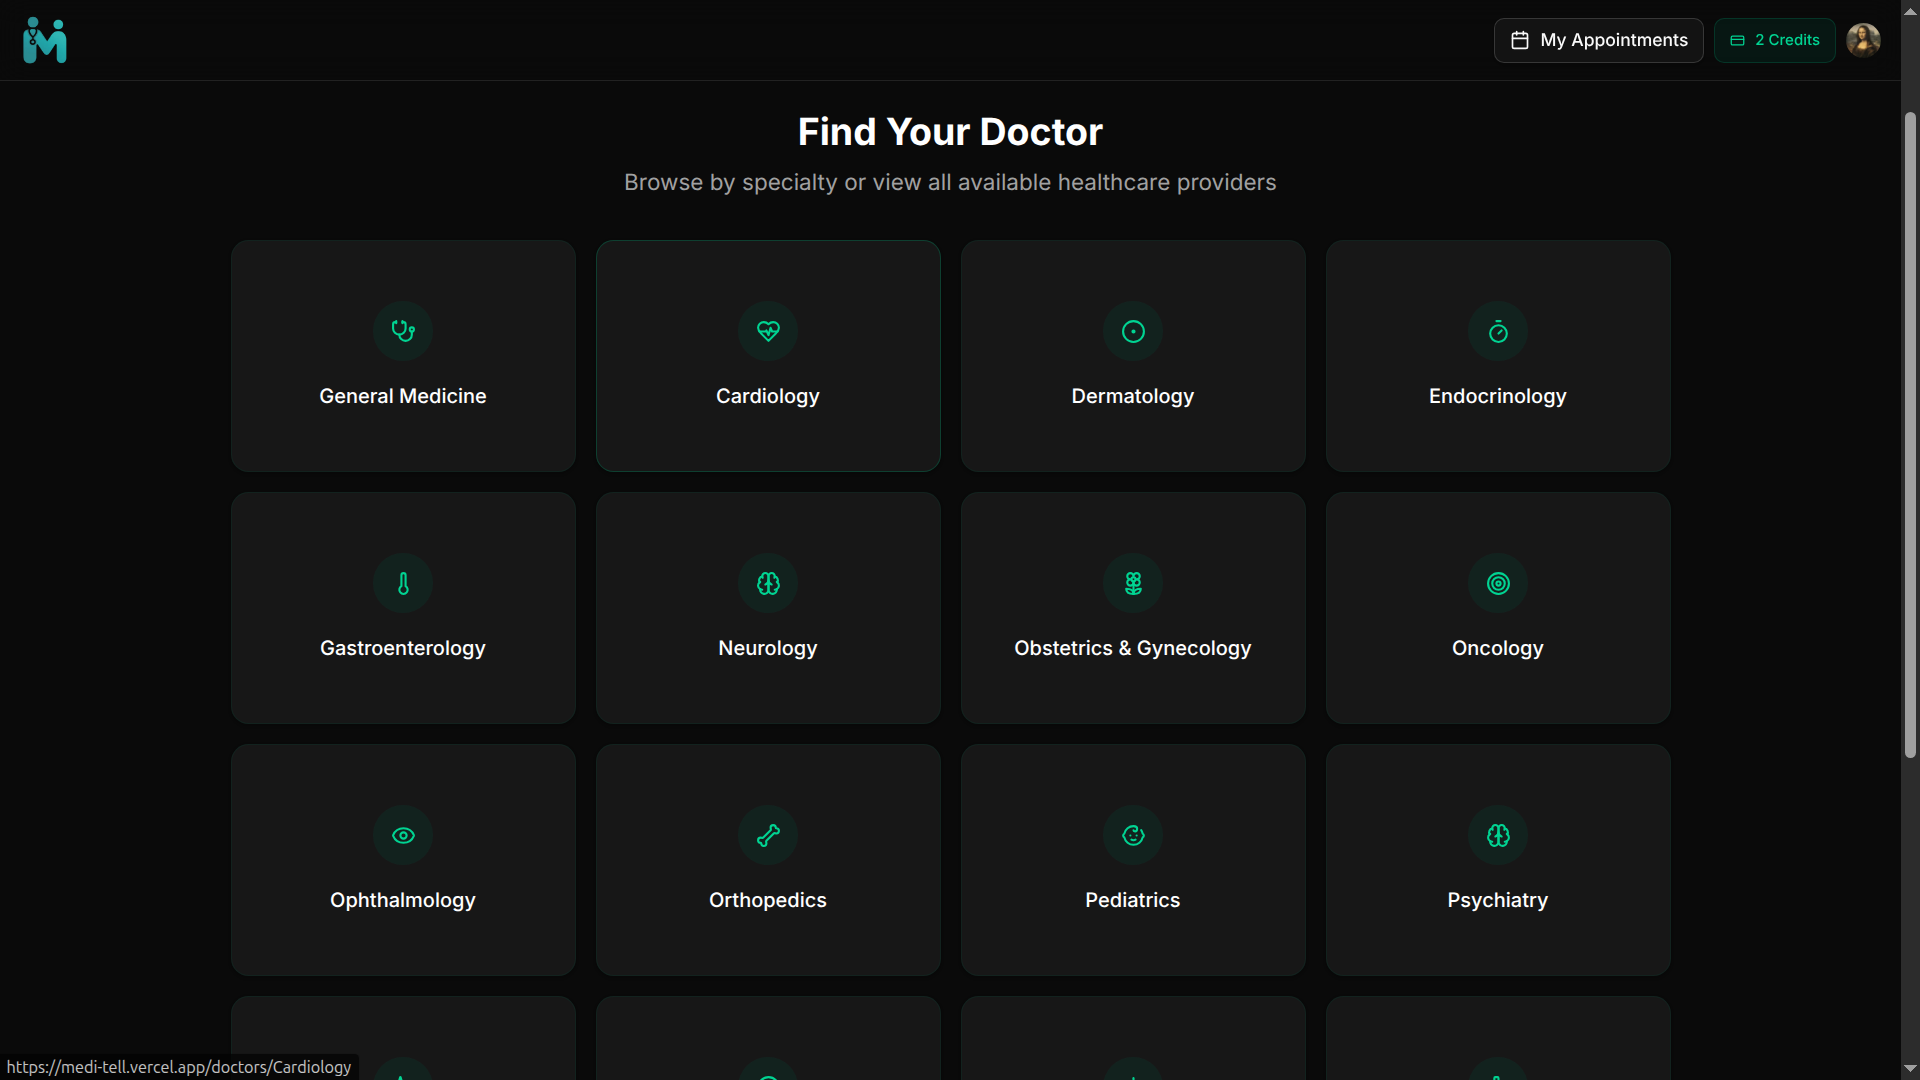Click the page vertical scrollbar thumb
1920x1080 pixels.
click(x=1910, y=435)
